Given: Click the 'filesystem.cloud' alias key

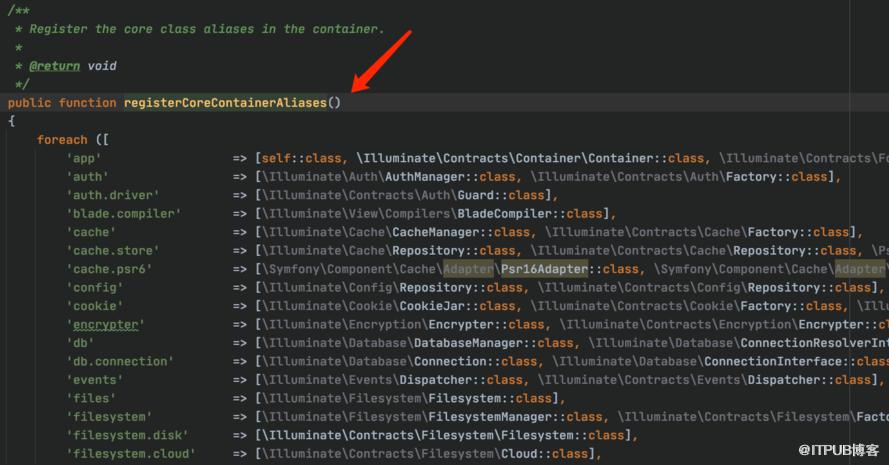Looking at the screenshot, I should 131,454.
